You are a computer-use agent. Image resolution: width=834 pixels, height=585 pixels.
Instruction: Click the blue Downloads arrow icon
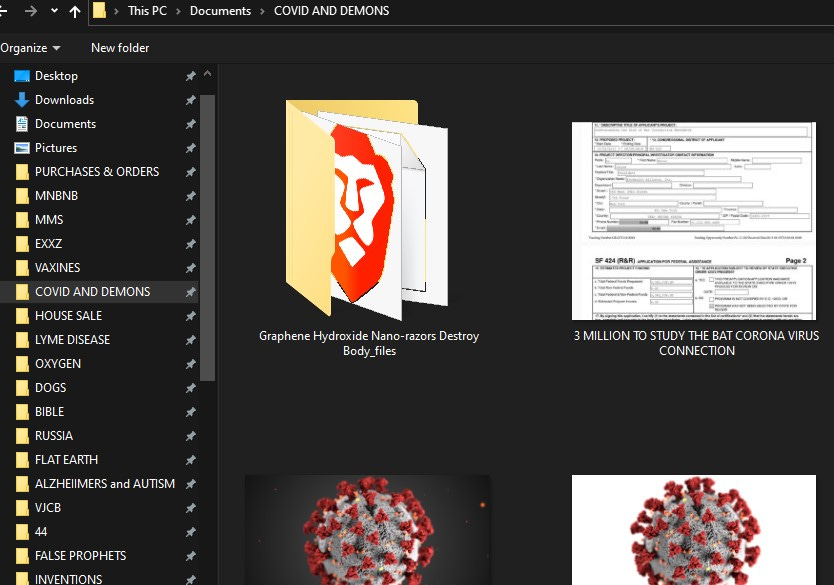click(x=22, y=100)
